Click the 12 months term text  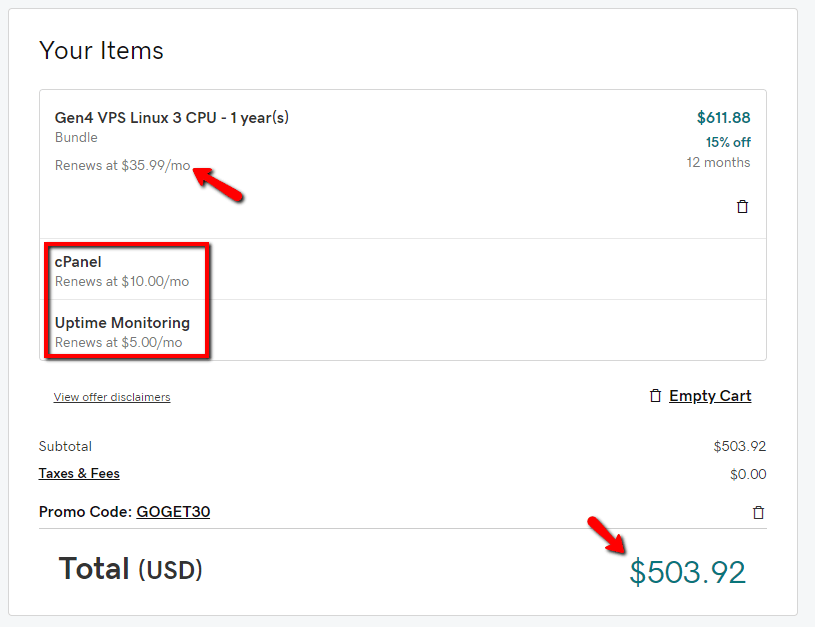click(718, 162)
